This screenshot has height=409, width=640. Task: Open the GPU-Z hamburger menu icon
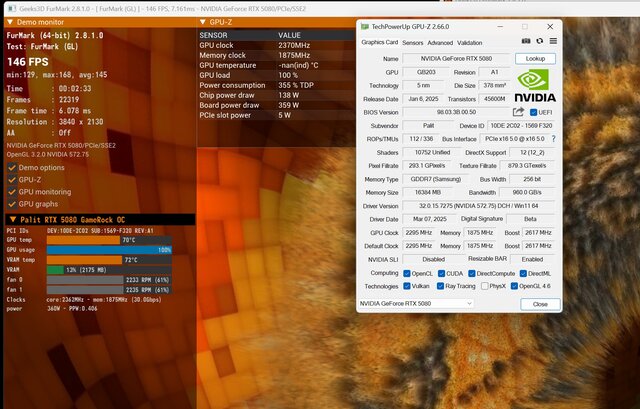552,42
